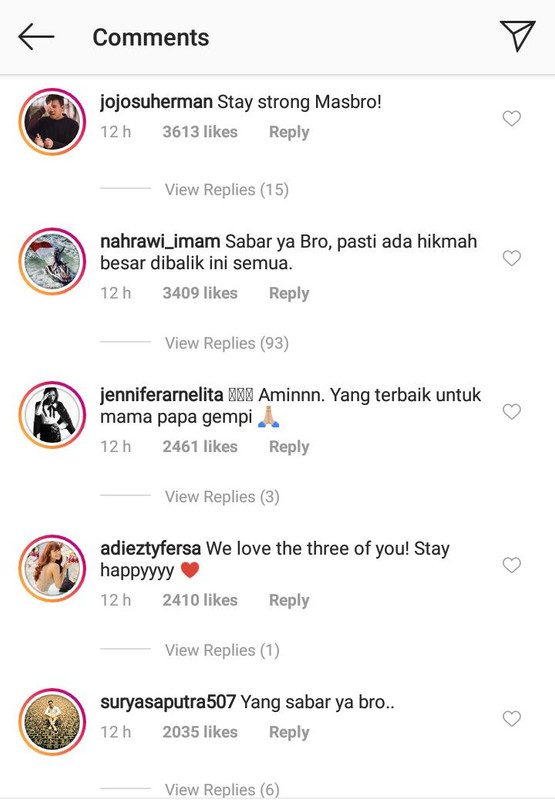The width and height of the screenshot is (555, 800).
Task: Reply to nahrawi_imam's comment
Action: tap(289, 293)
